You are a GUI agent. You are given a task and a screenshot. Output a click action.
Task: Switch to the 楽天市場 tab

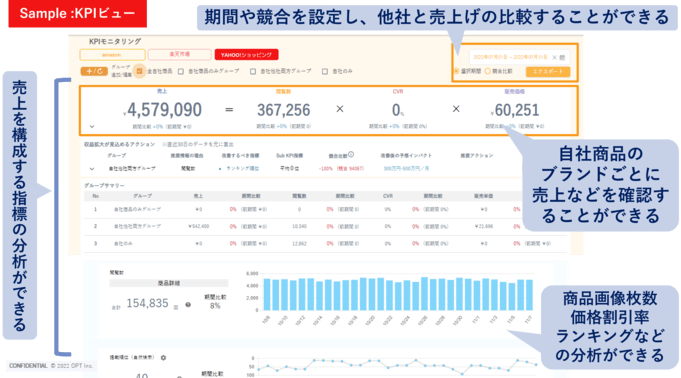tap(179, 55)
